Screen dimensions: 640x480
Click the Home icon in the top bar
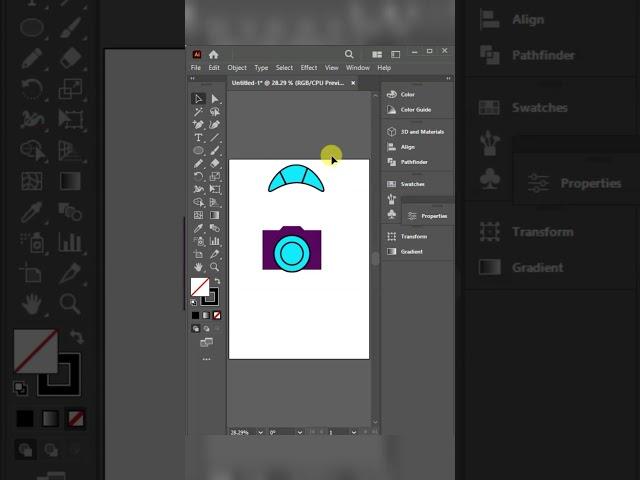tap(213, 54)
